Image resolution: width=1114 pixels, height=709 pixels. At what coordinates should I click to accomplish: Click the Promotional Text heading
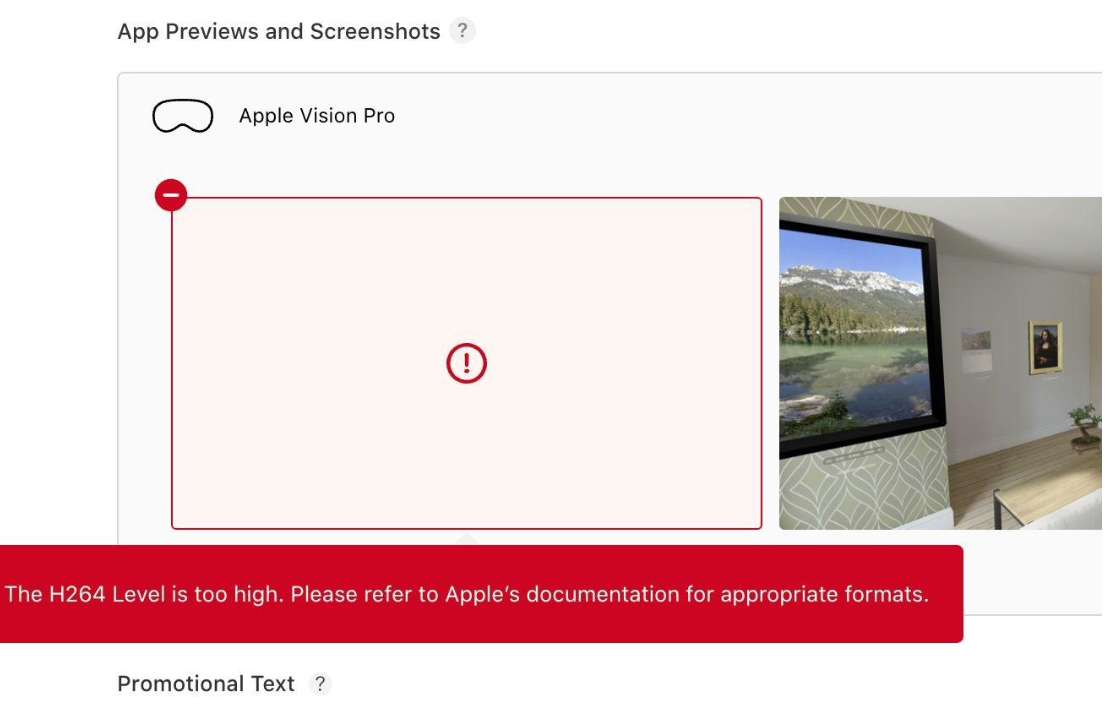pyautogui.click(x=205, y=683)
